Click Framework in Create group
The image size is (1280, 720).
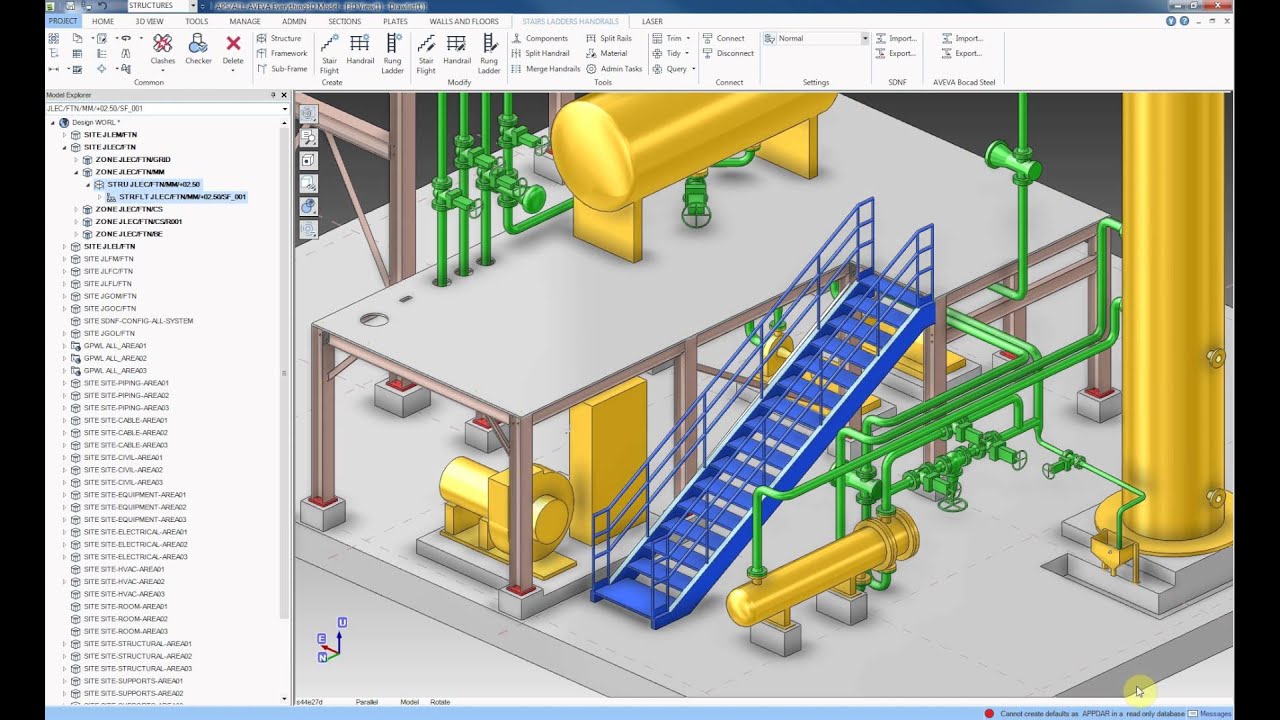[282, 53]
